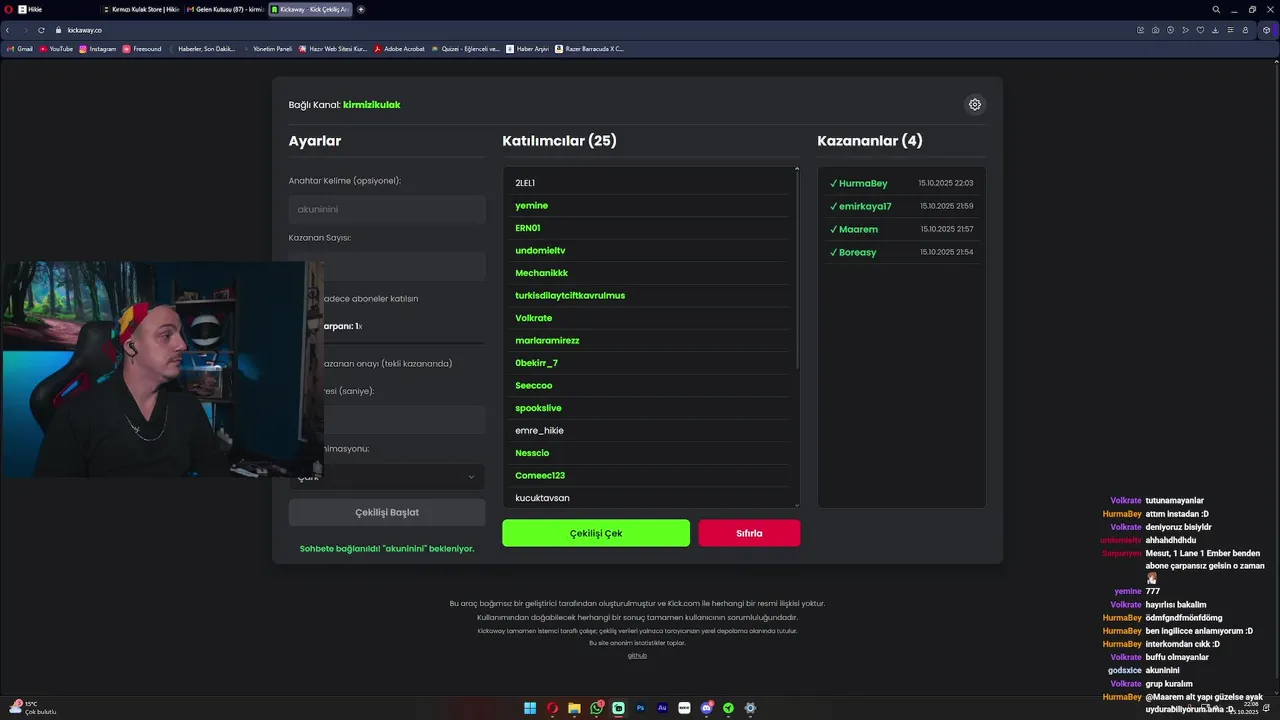Select participant kucuktavsan

pos(650,498)
